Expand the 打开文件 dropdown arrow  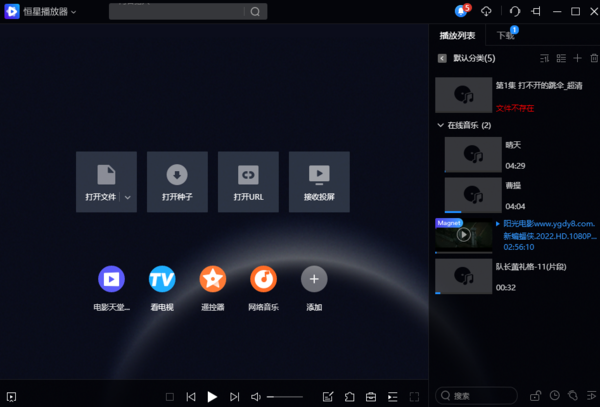pyautogui.click(x=128, y=198)
